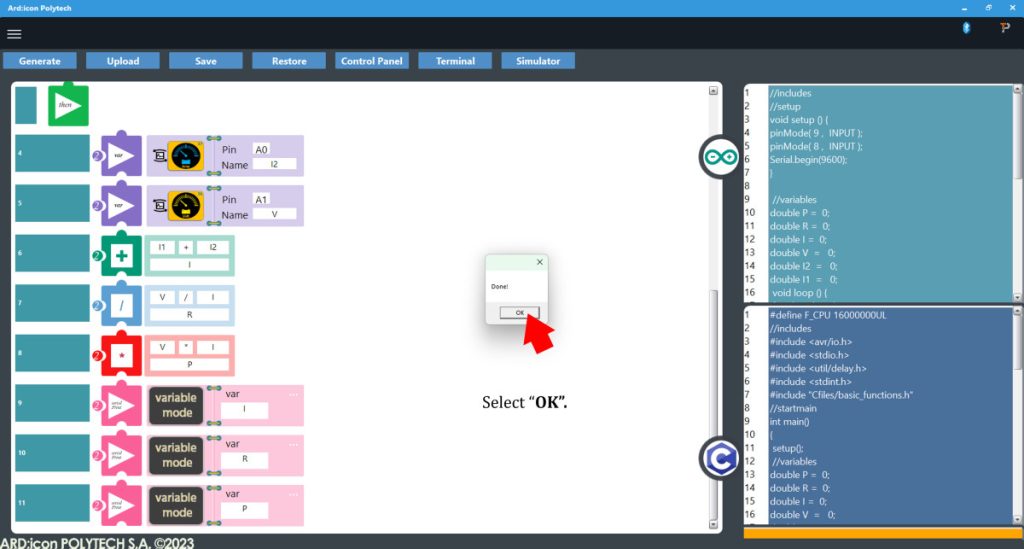Open the hamburger menu
1024x549 pixels.
(x=14, y=34)
